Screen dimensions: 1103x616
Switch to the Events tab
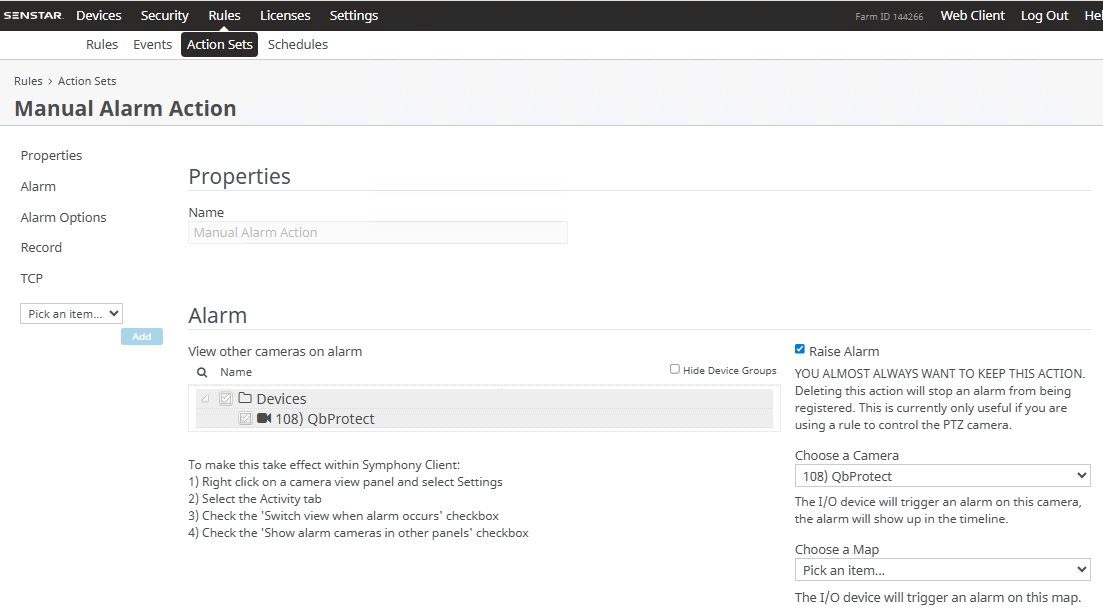(x=153, y=45)
